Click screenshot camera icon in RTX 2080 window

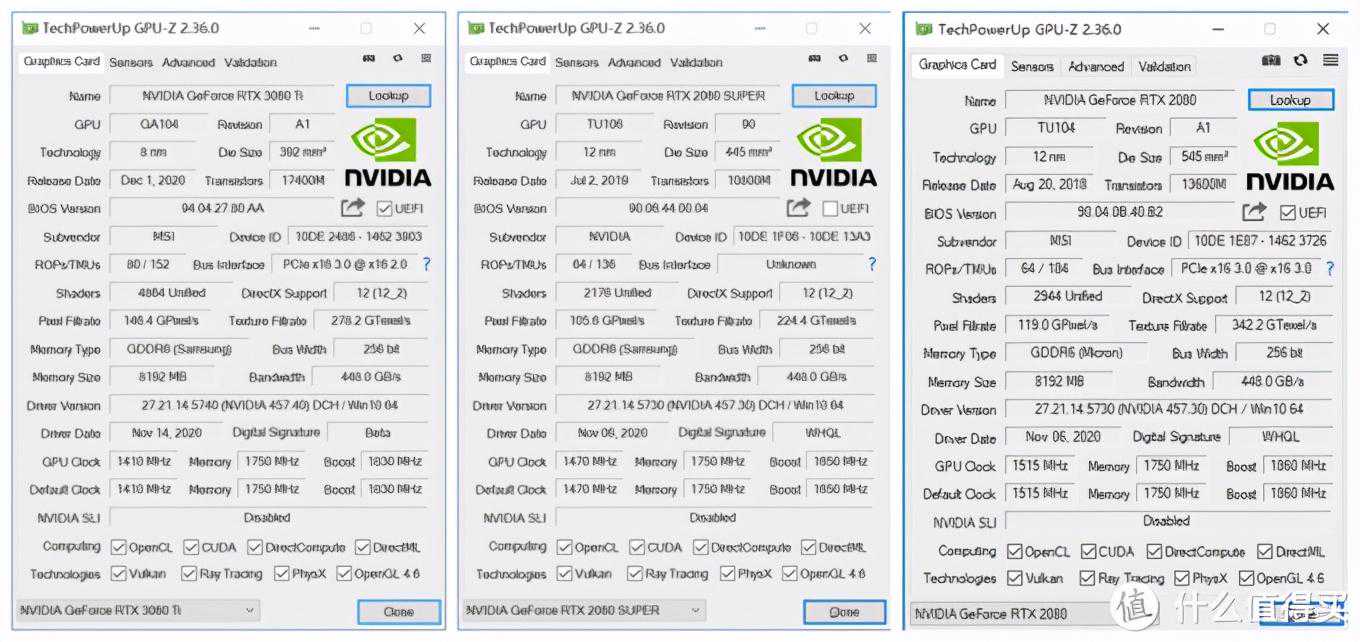click(x=1271, y=61)
